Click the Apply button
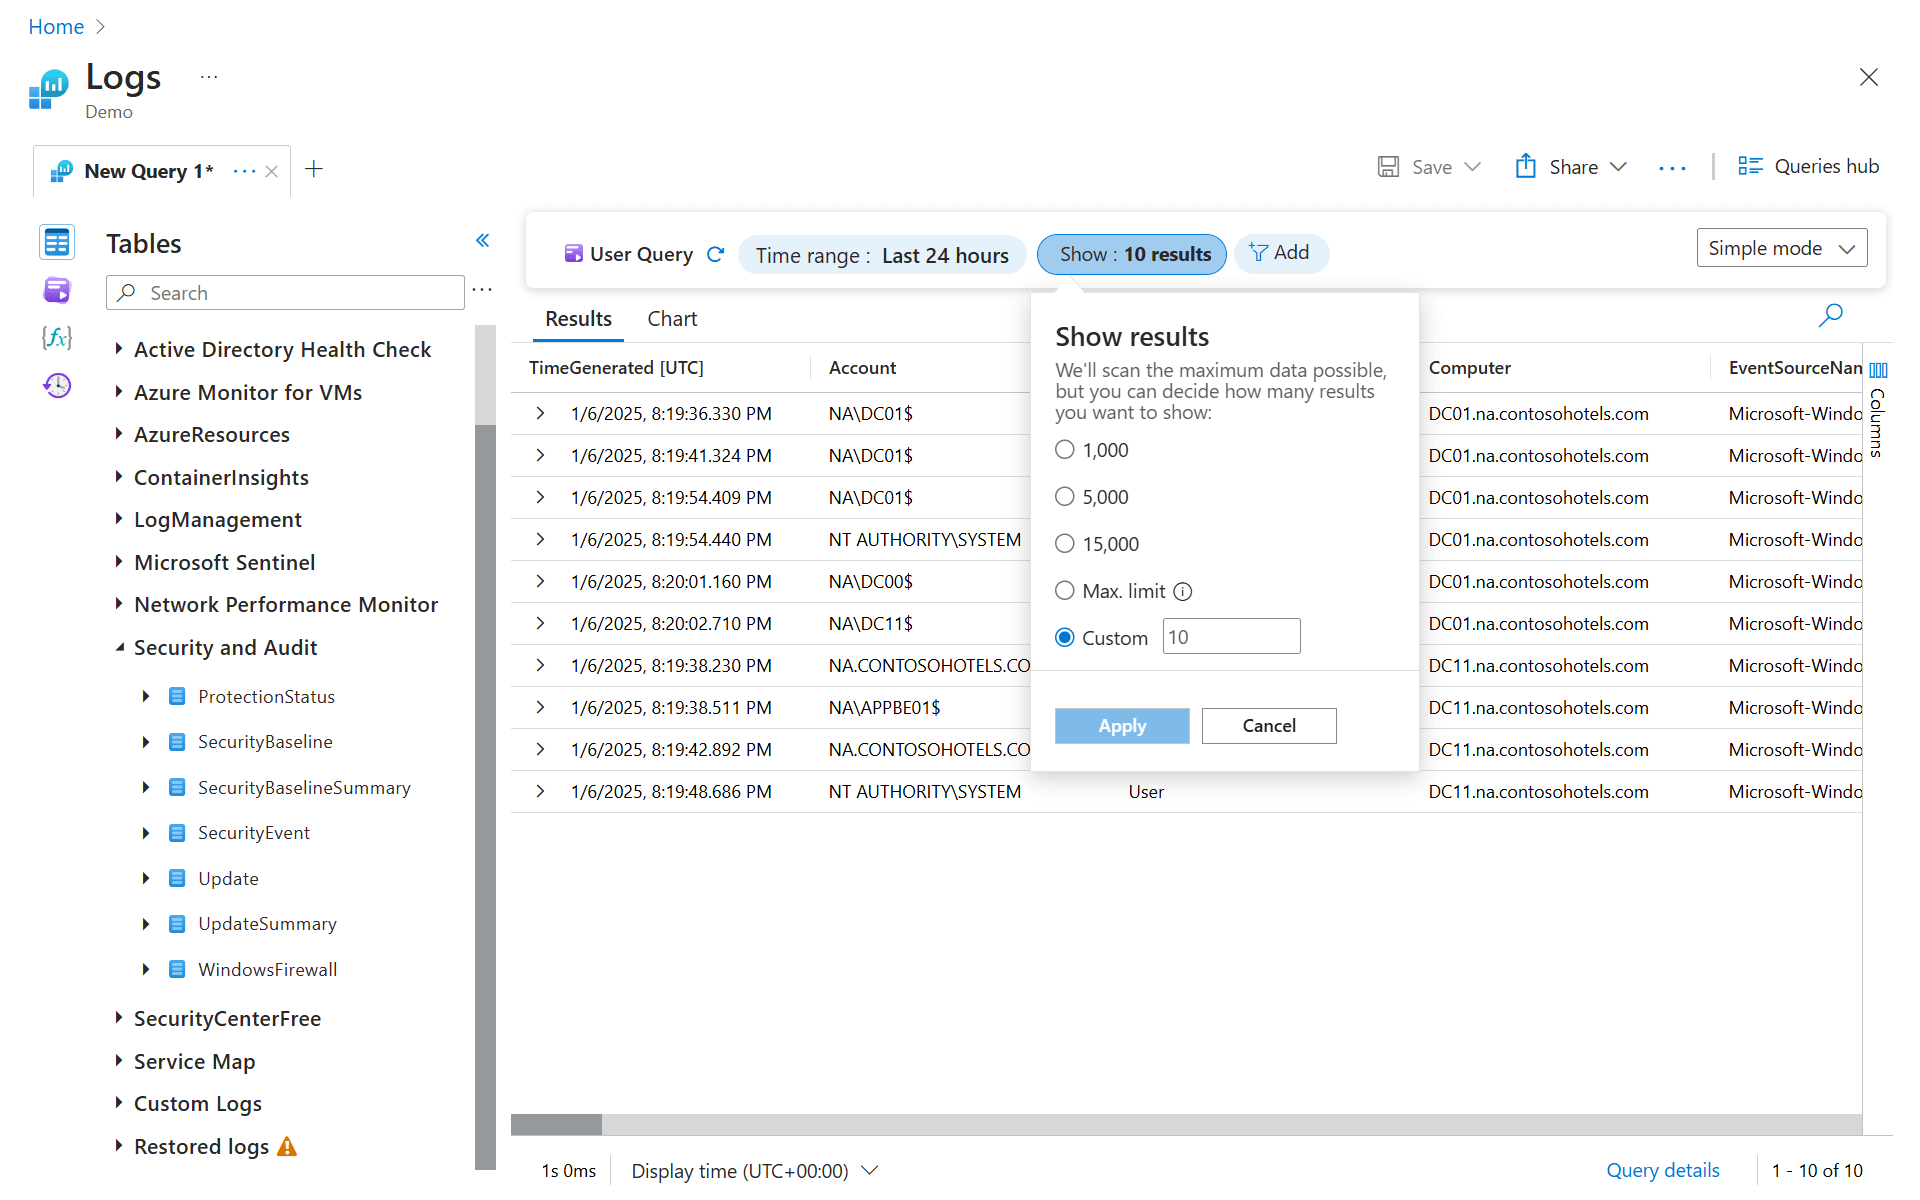 (1121, 726)
